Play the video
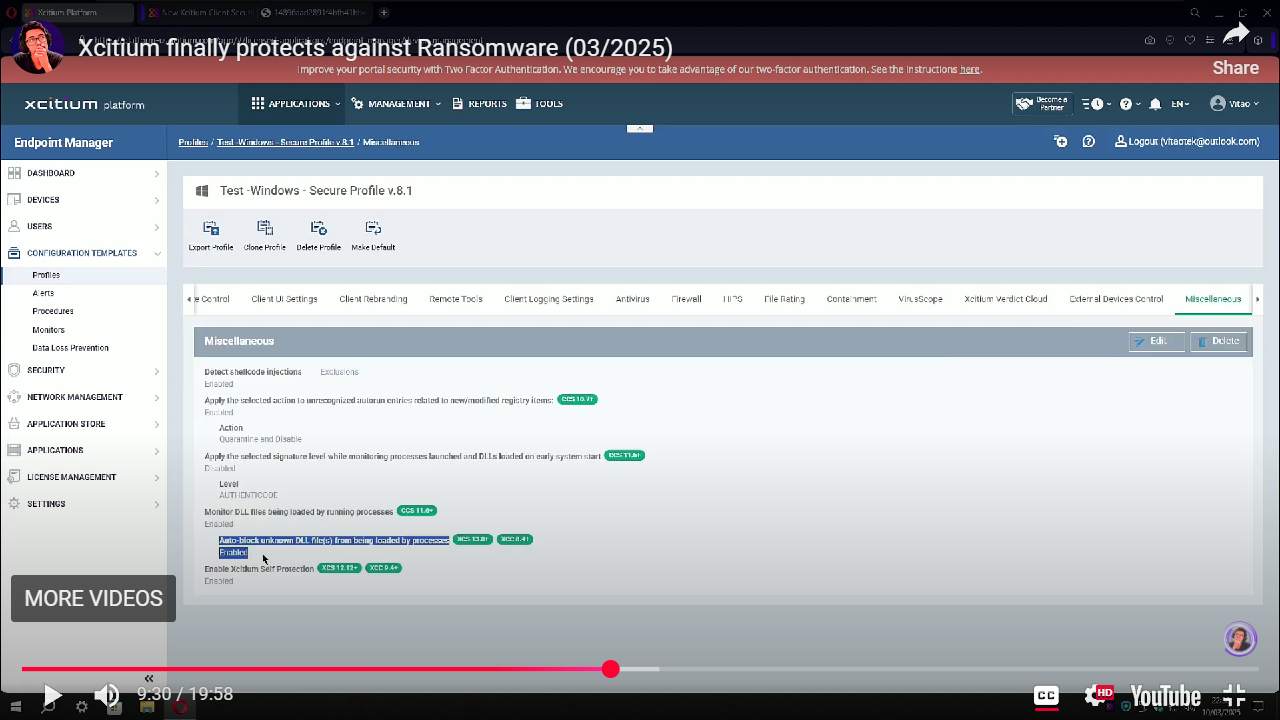 pyautogui.click(x=53, y=695)
